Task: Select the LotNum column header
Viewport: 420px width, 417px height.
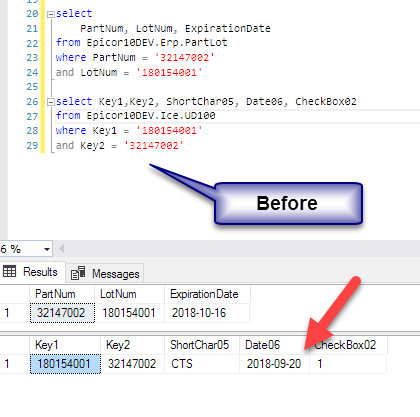Action: (129, 294)
